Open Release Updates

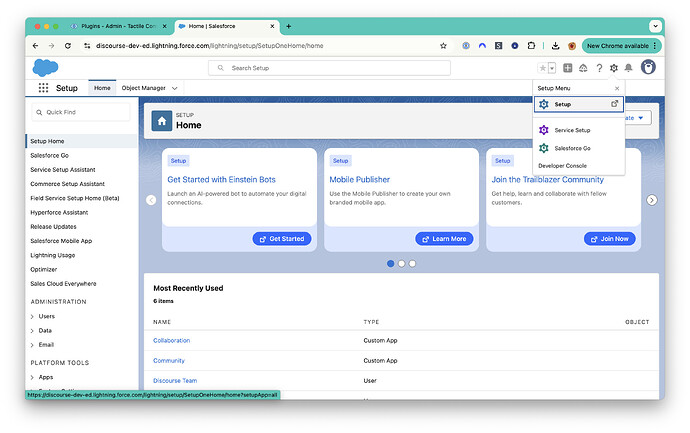point(53,227)
